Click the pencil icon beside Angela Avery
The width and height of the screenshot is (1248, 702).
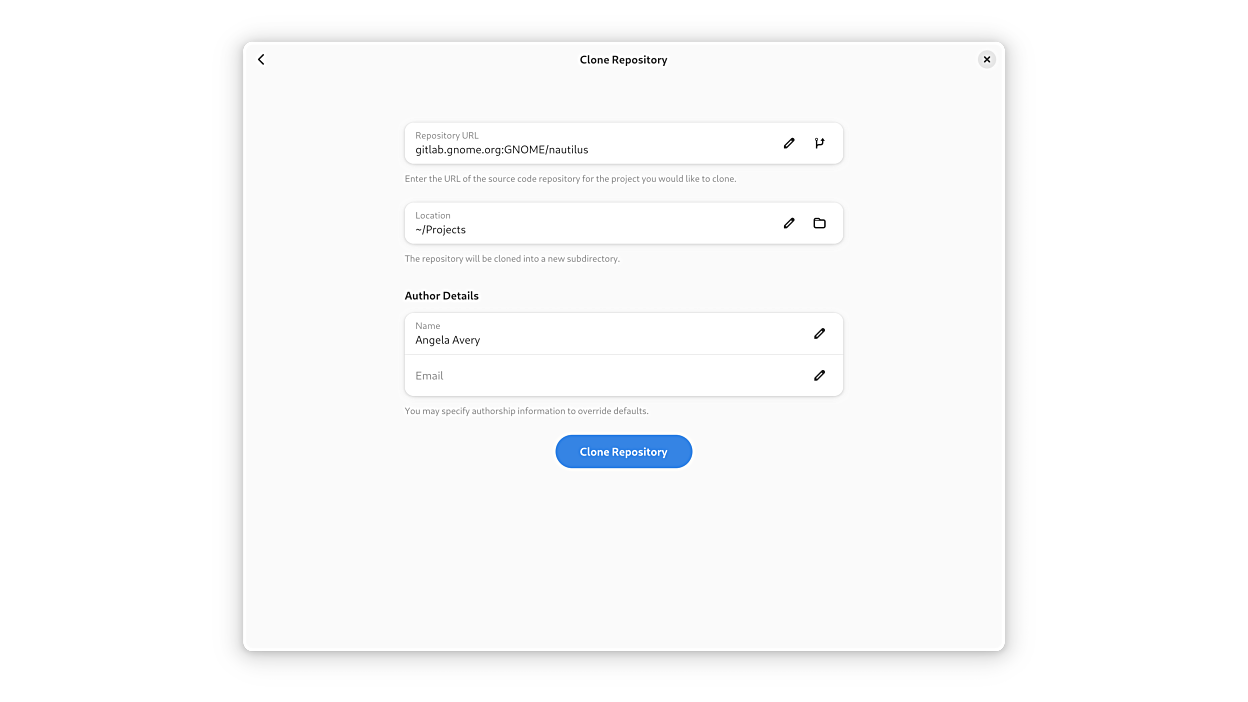click(819, 334)
